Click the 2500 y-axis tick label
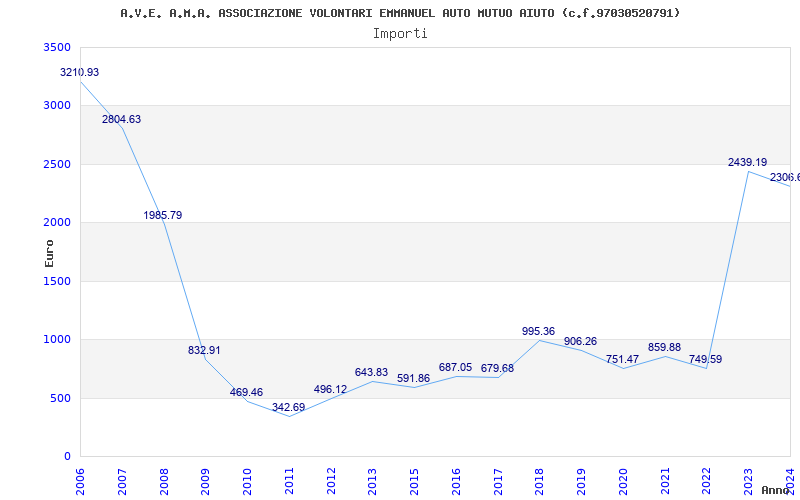This screenshot has width=800, height=500. pyautogui.click(x=57, y=164)
